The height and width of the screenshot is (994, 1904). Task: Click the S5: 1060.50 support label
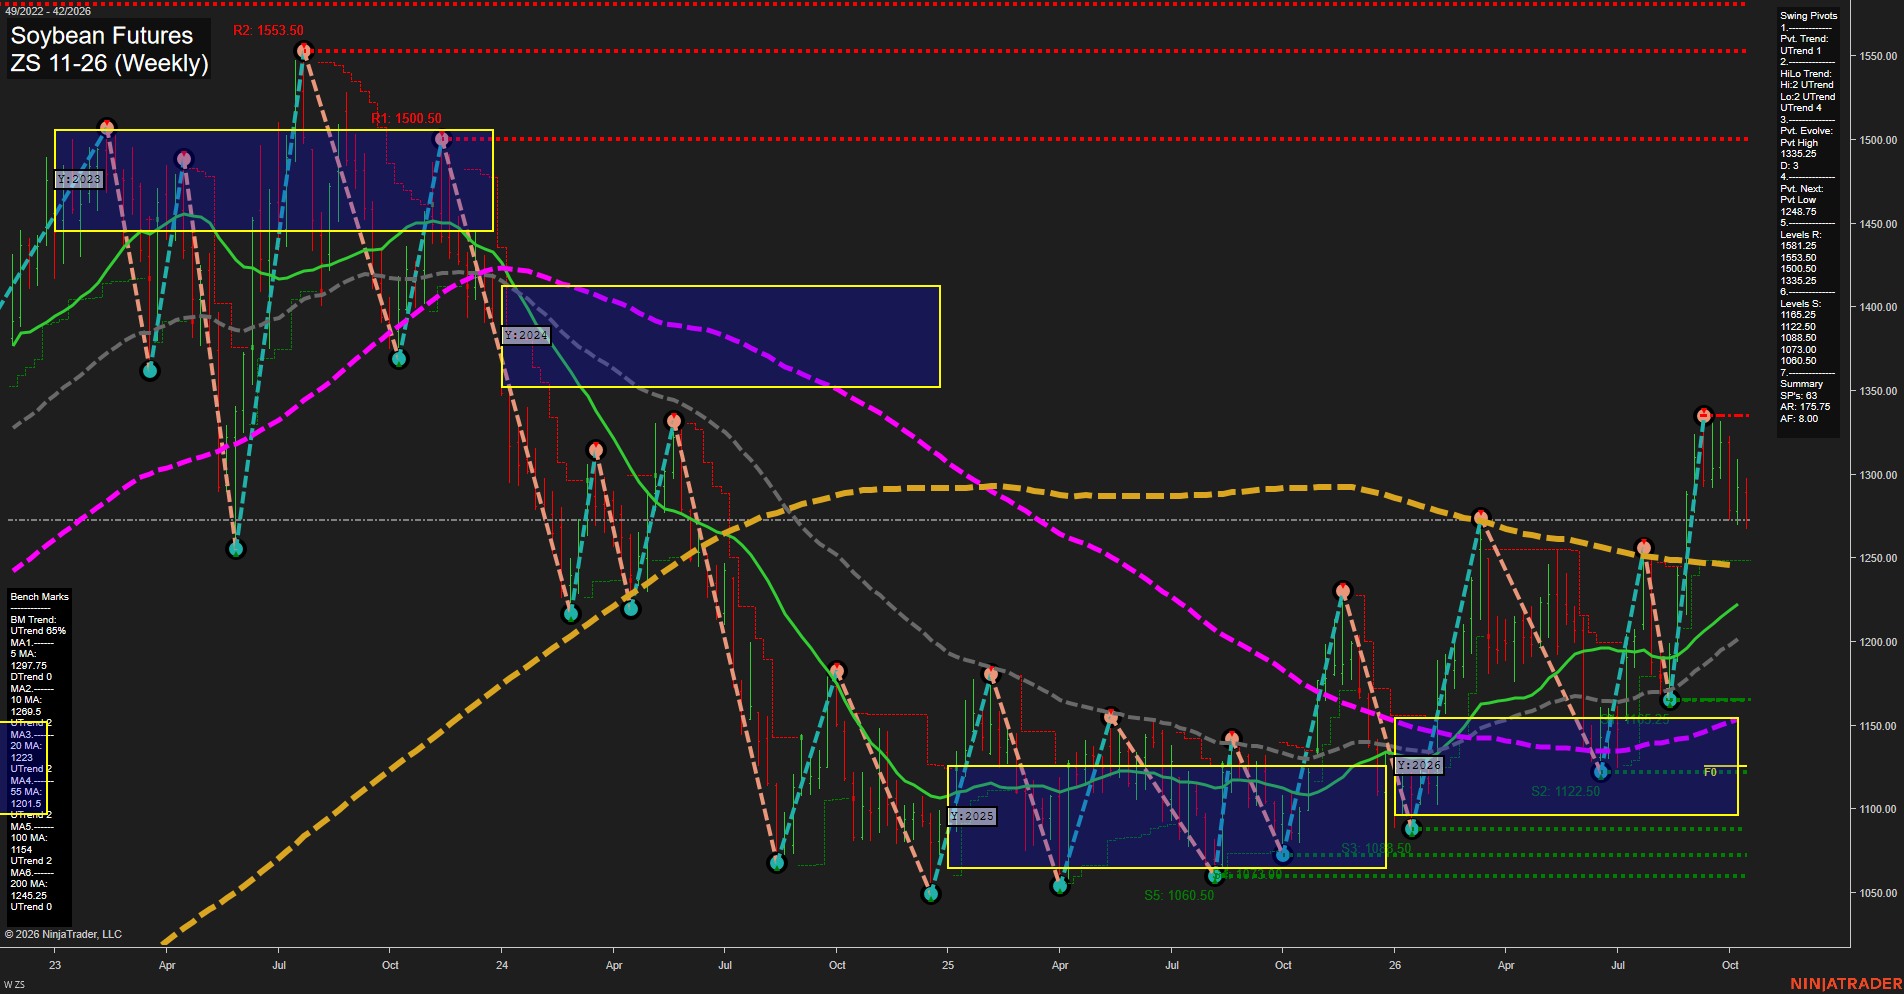(x=1179, y=895)
